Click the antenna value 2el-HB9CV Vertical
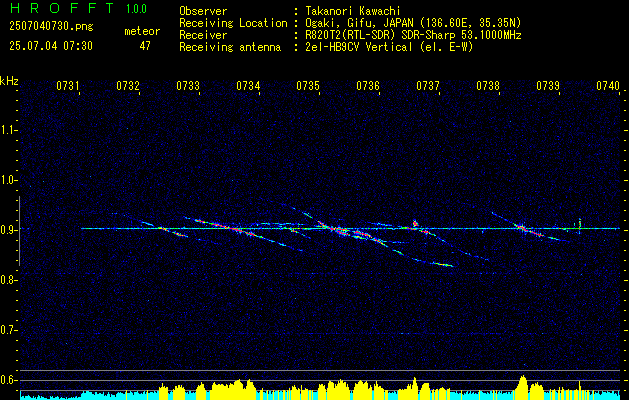The height and width of the screenshot is (400, 629). pos(359,47)
